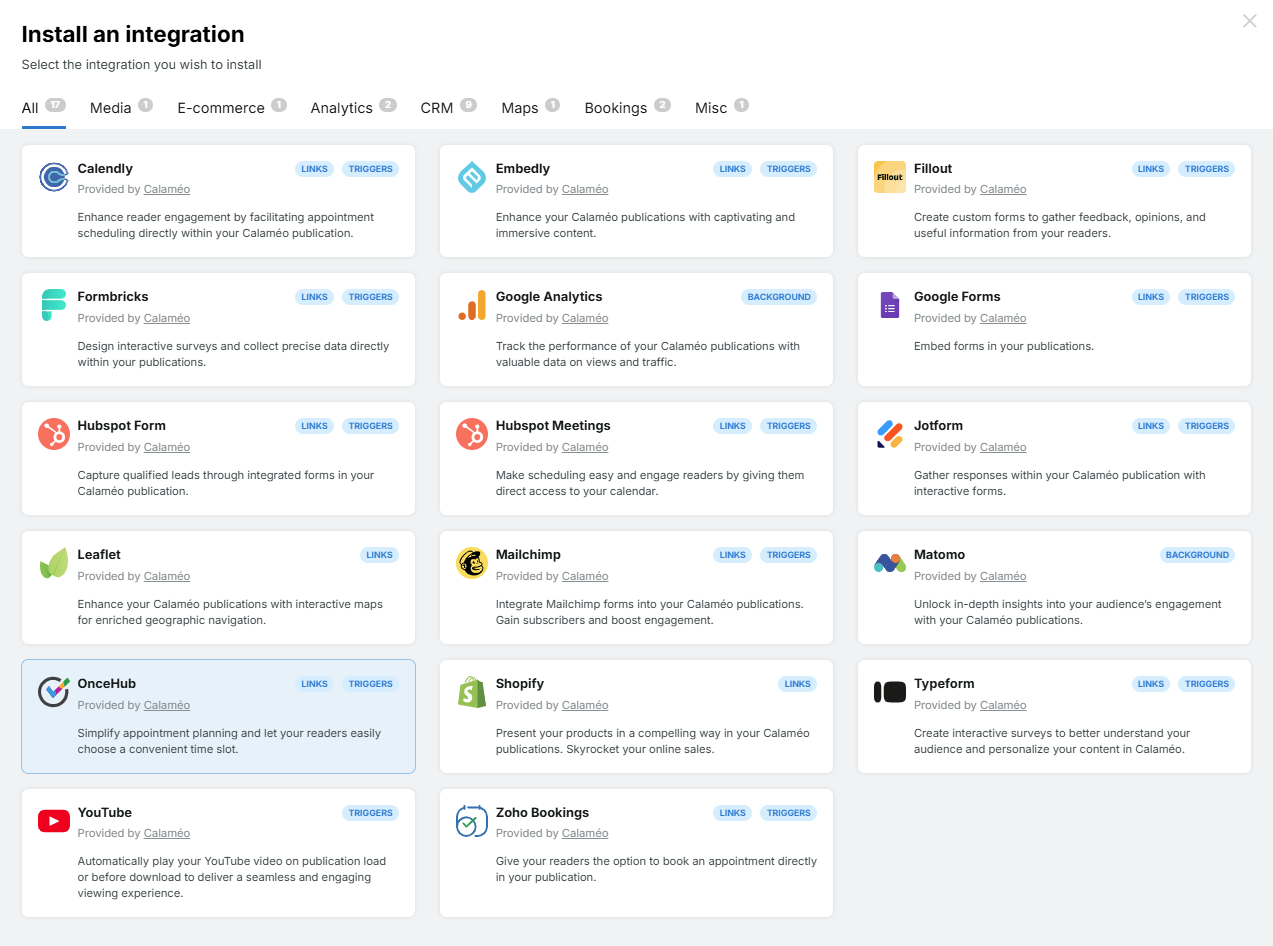Screen dimensions: 1273x946
Task: Open the Calaméo link under Typeform
Action: (x=1003, y=706)
